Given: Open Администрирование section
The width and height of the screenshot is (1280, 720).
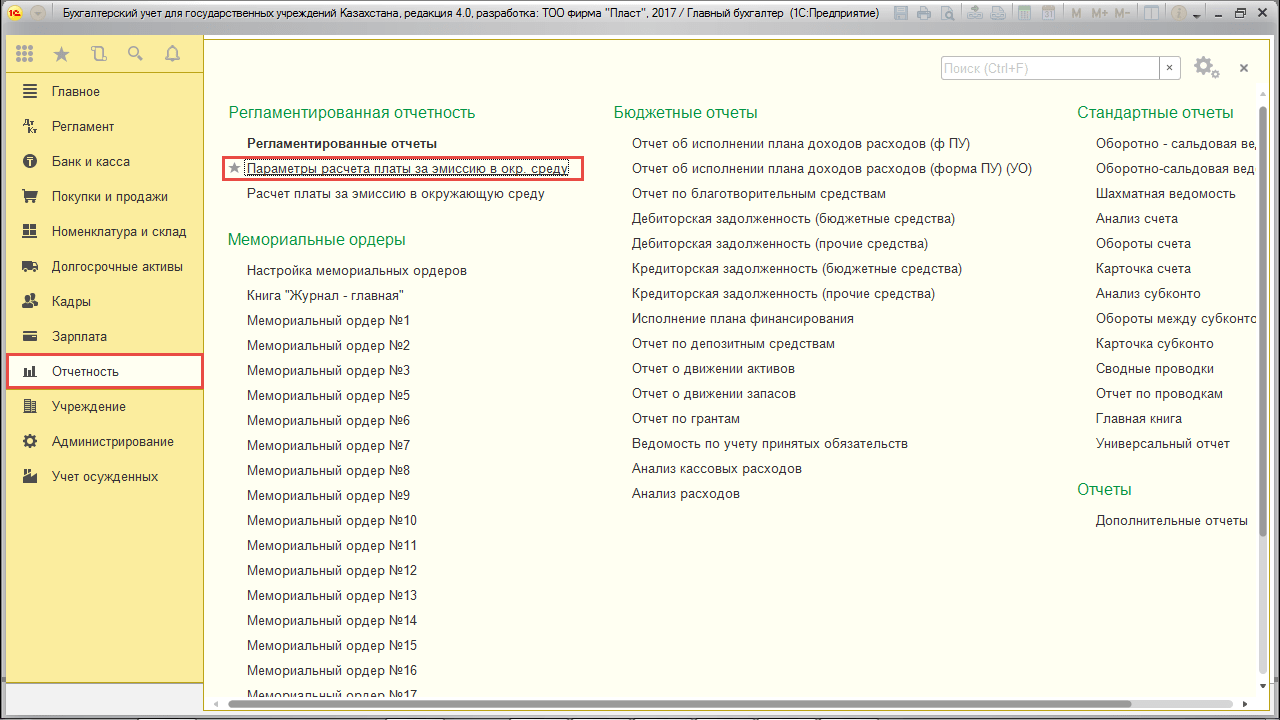Looking at the screenshot, I should (112, 442).
